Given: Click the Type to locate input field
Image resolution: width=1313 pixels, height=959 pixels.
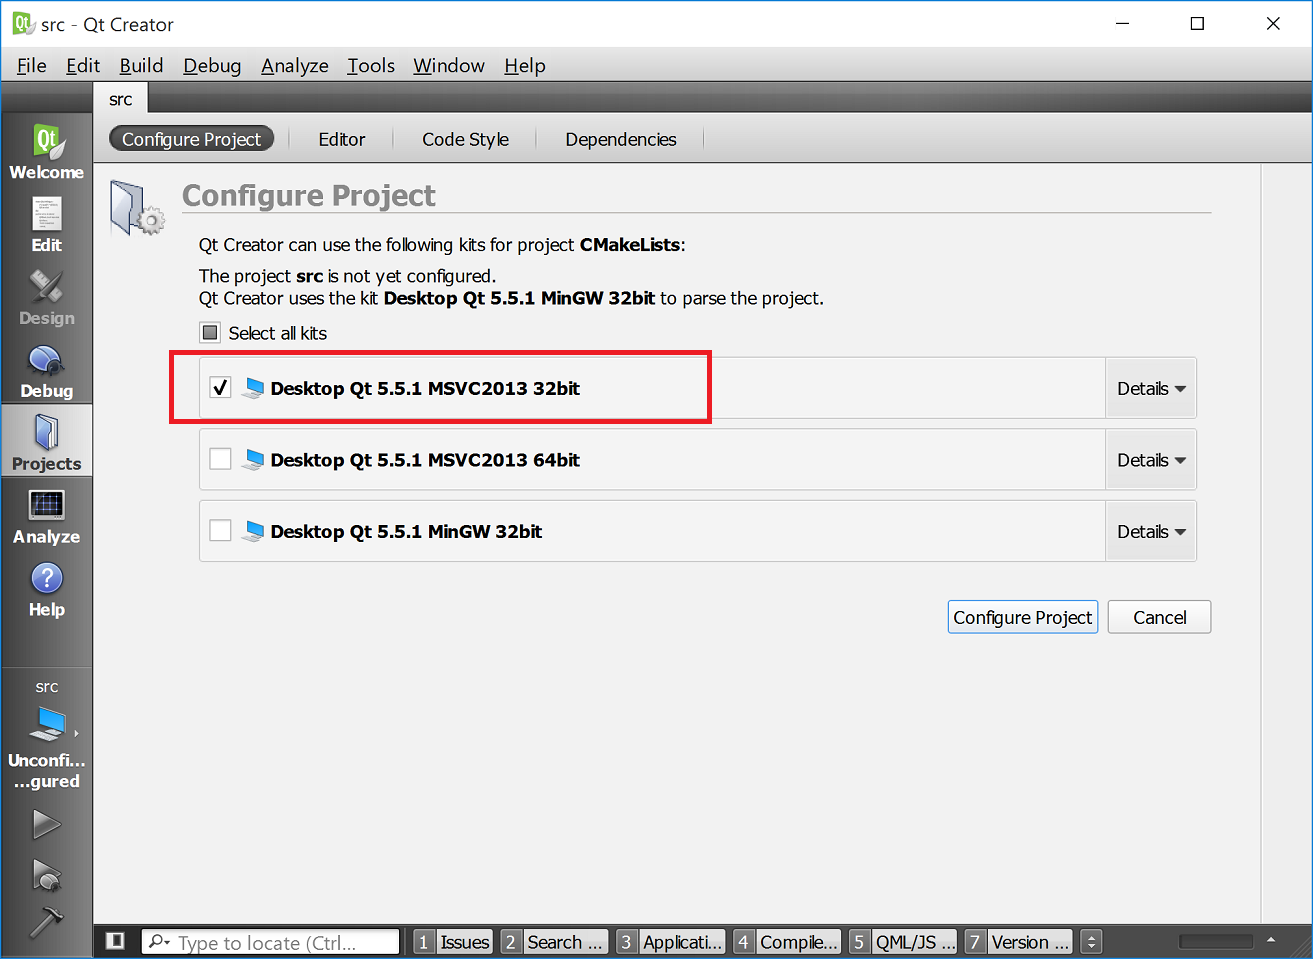Looking at the screenshot, I should 272,942.
